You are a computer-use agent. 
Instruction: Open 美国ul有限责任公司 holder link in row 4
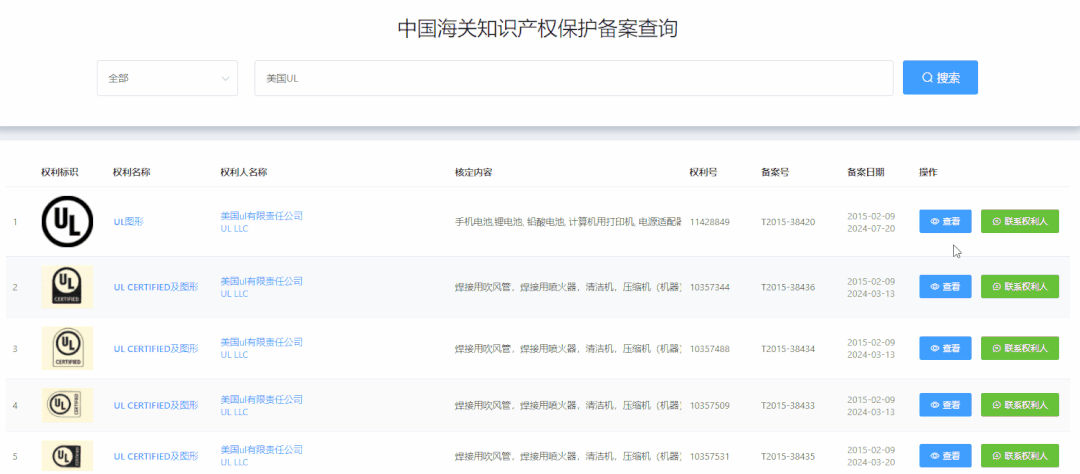[x=262, y=399]
